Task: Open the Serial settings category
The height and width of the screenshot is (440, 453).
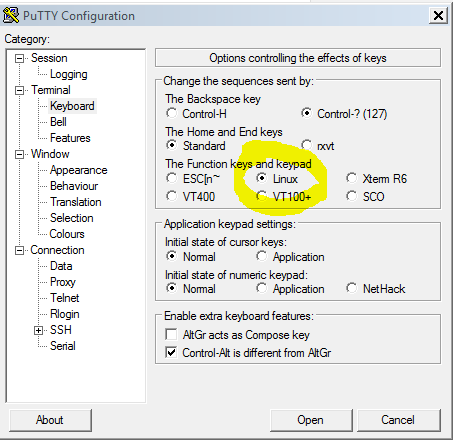Action: pyautogui.click(x=63, y=346)
